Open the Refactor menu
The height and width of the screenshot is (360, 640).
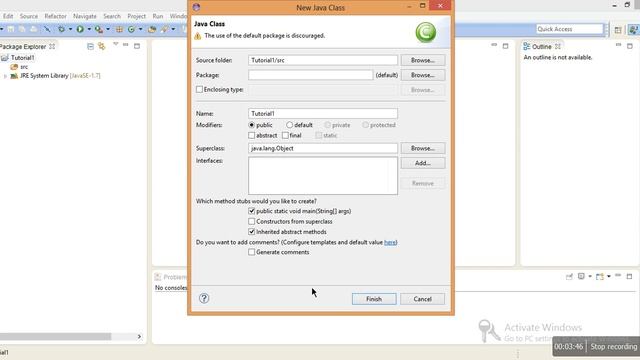pos(55,16)
